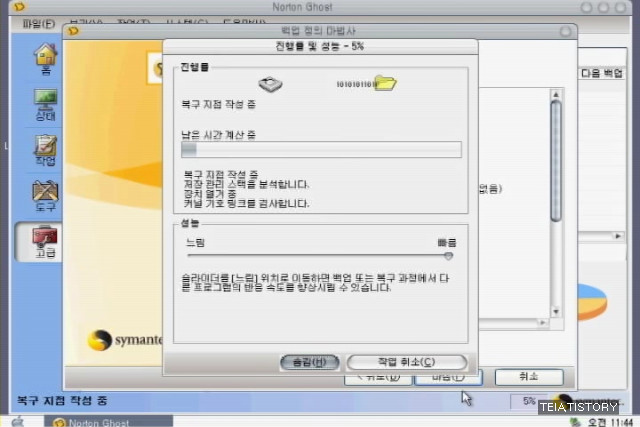Open the 파일(F) menu
The width and height of the screenshot is (640, 427).
click(39, 24)
